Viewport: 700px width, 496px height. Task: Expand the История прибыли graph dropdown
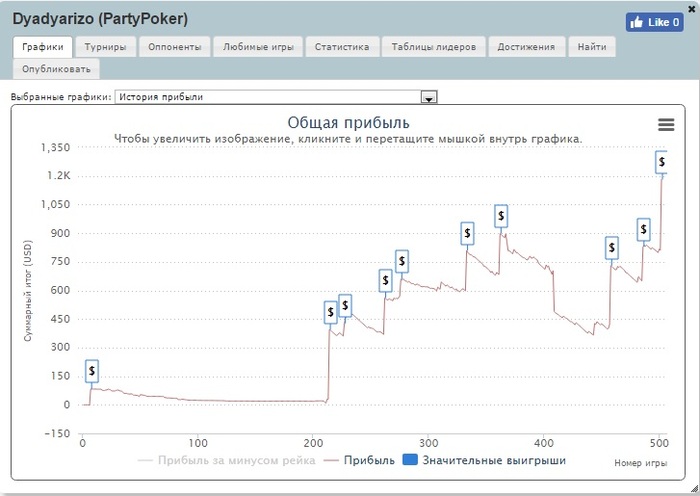click(x=276, y=97)
